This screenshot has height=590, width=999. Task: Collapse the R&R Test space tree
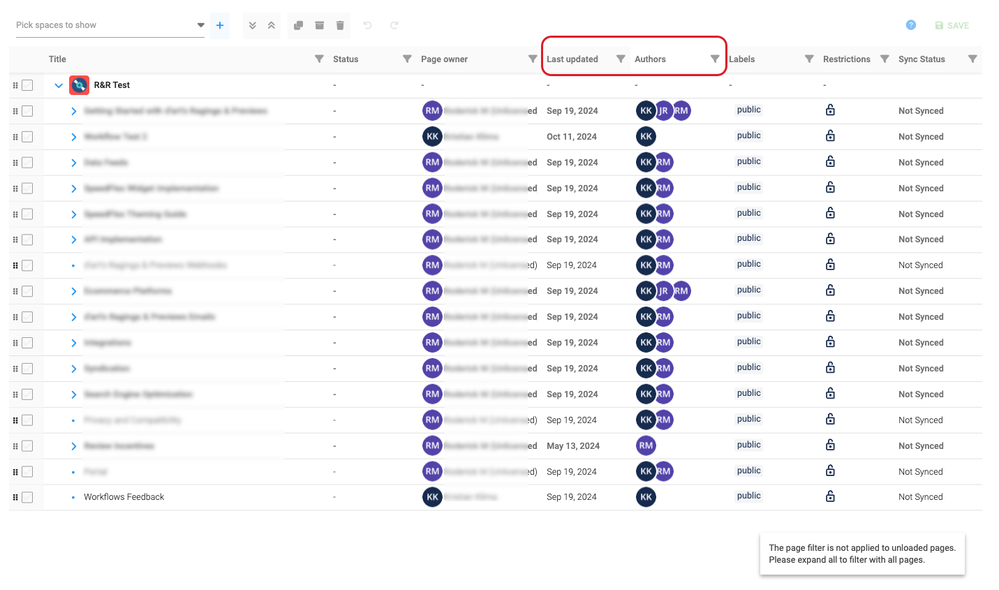point(59,85)
